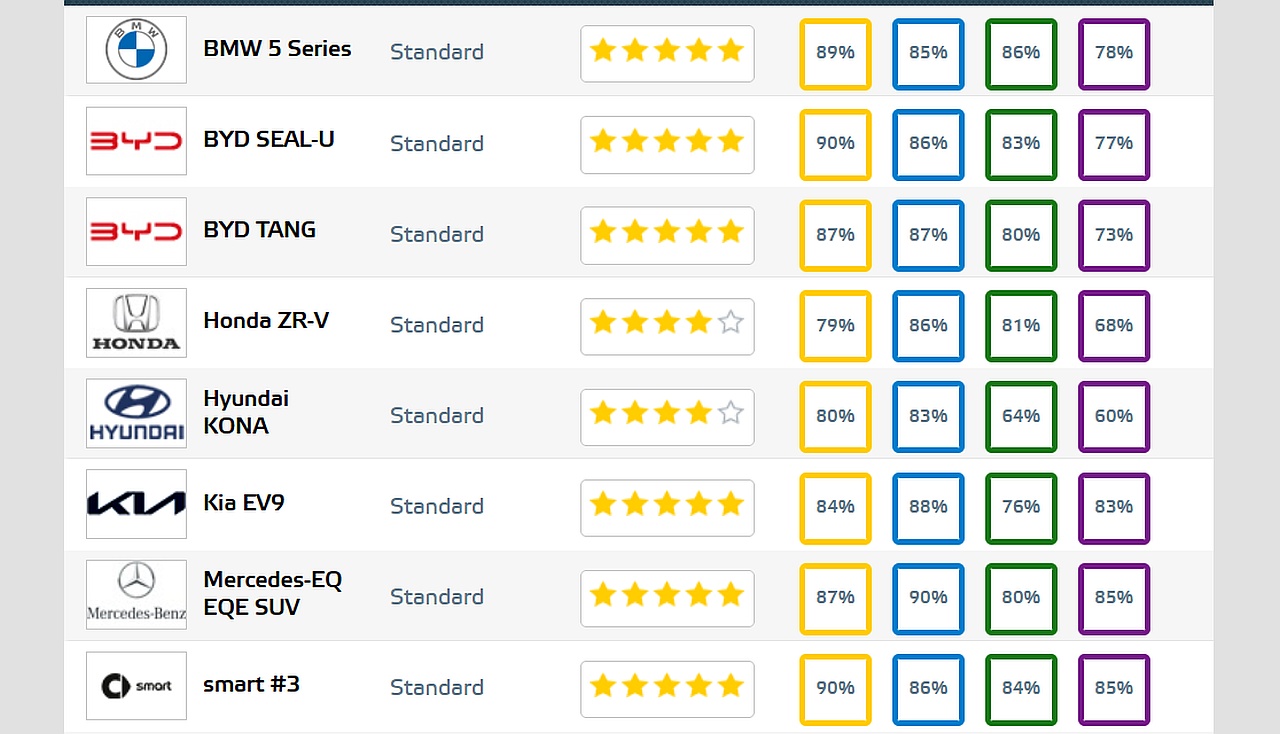The image size is (1280, 734).
Task: Click the five-star rating of smart #3
Action: point(667,687)
